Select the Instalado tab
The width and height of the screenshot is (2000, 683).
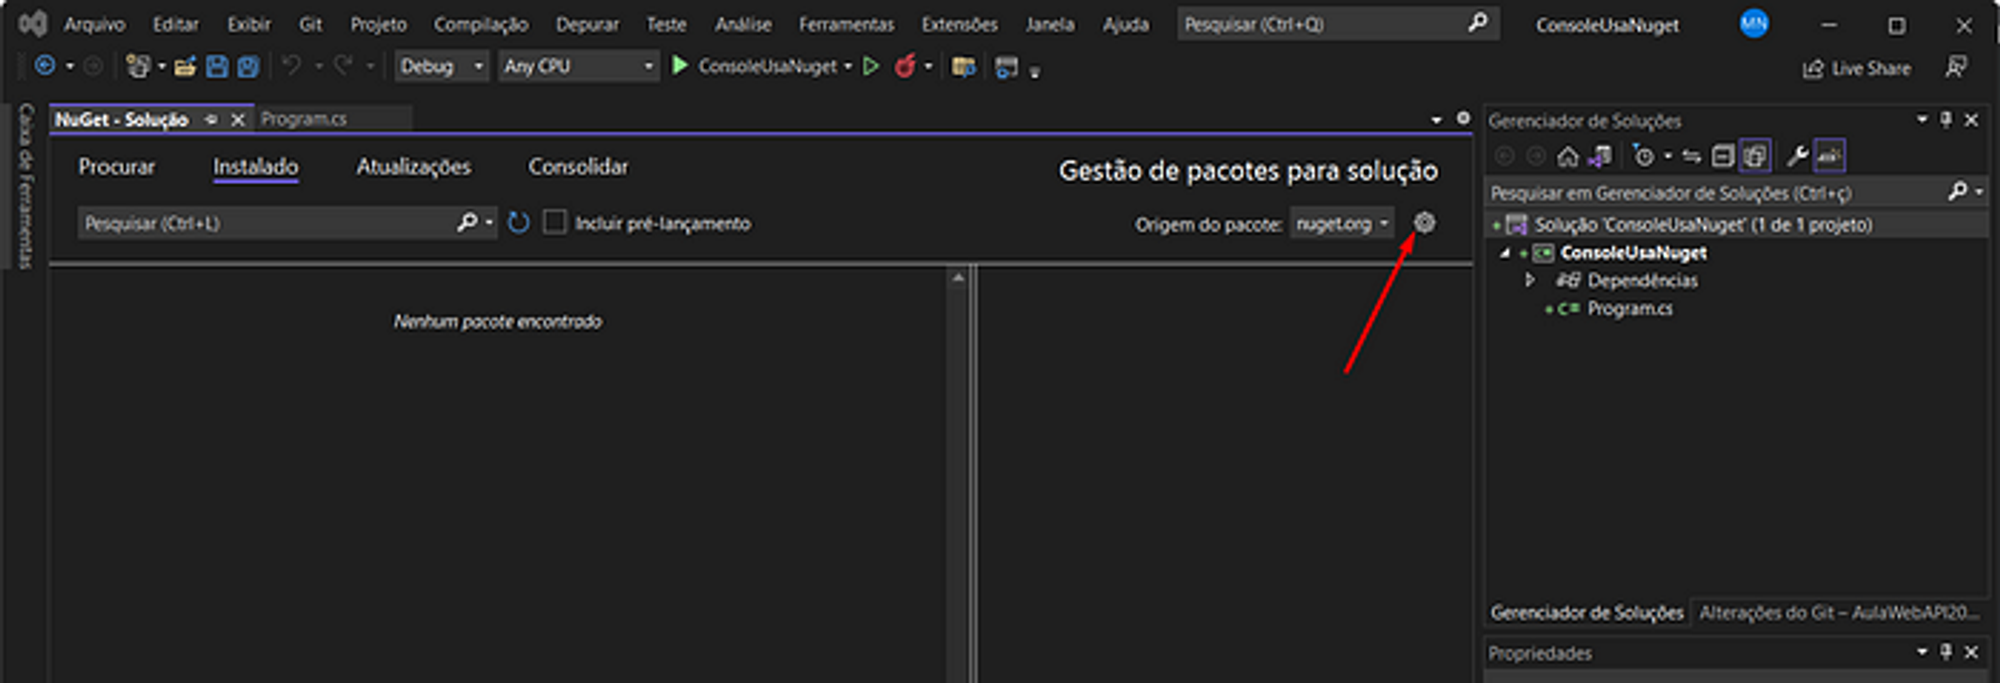coord(255,167)
